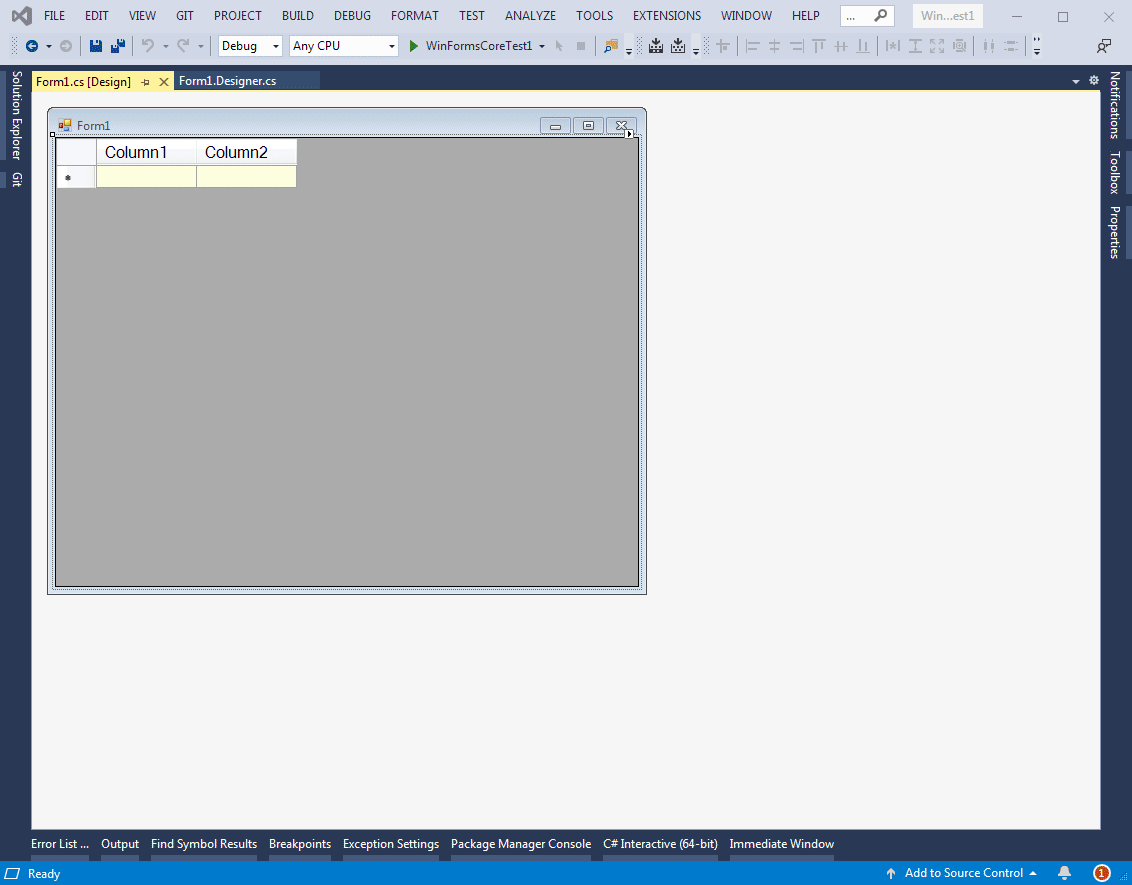This screenshot has width=1132, height=885.
Task: Click the notification bell in the status bar
Action: pos(1064,873)
